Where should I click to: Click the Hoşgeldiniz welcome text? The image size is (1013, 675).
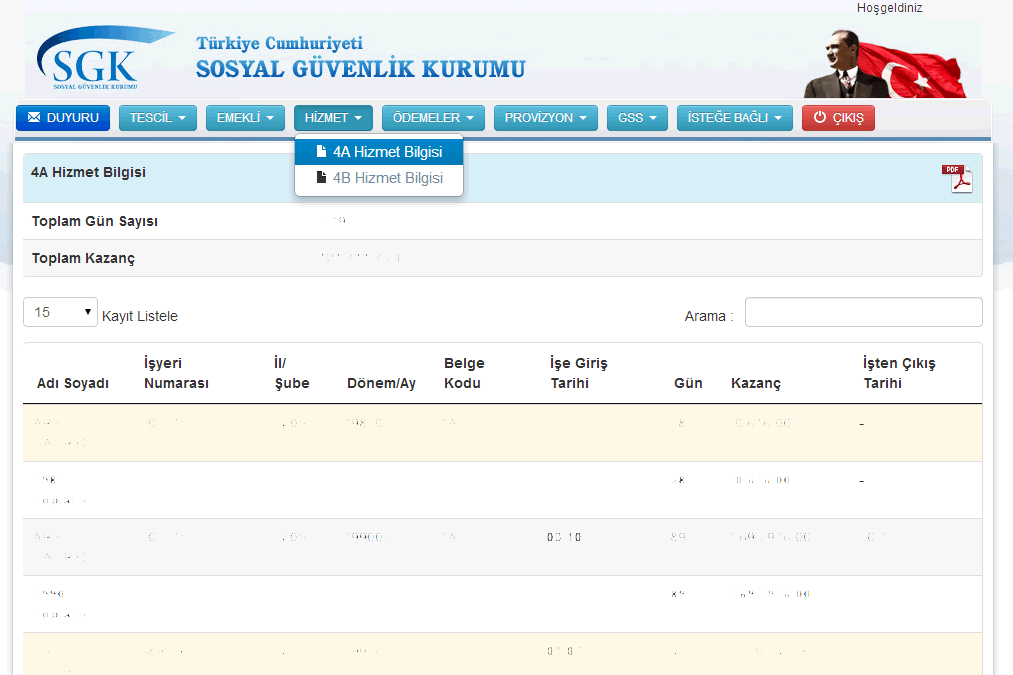[x=890, y=8]
